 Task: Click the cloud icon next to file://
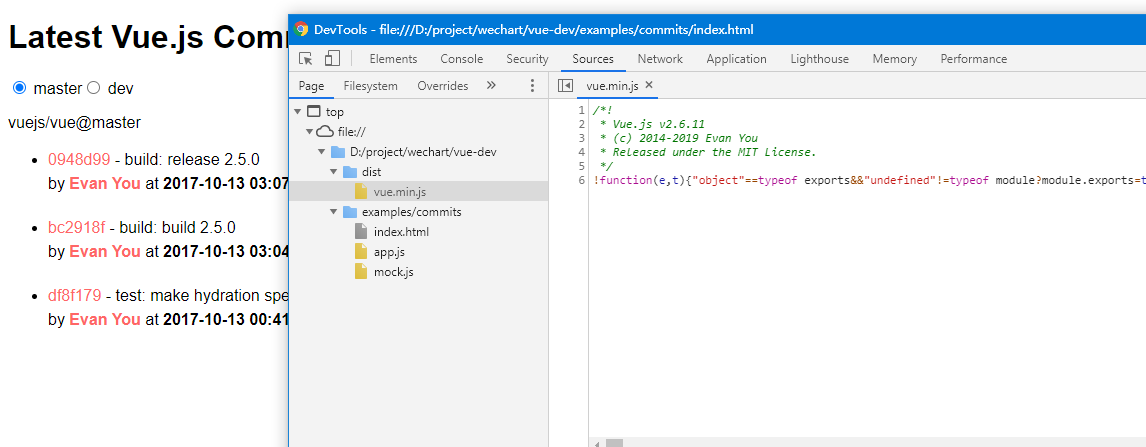[326, 131]
